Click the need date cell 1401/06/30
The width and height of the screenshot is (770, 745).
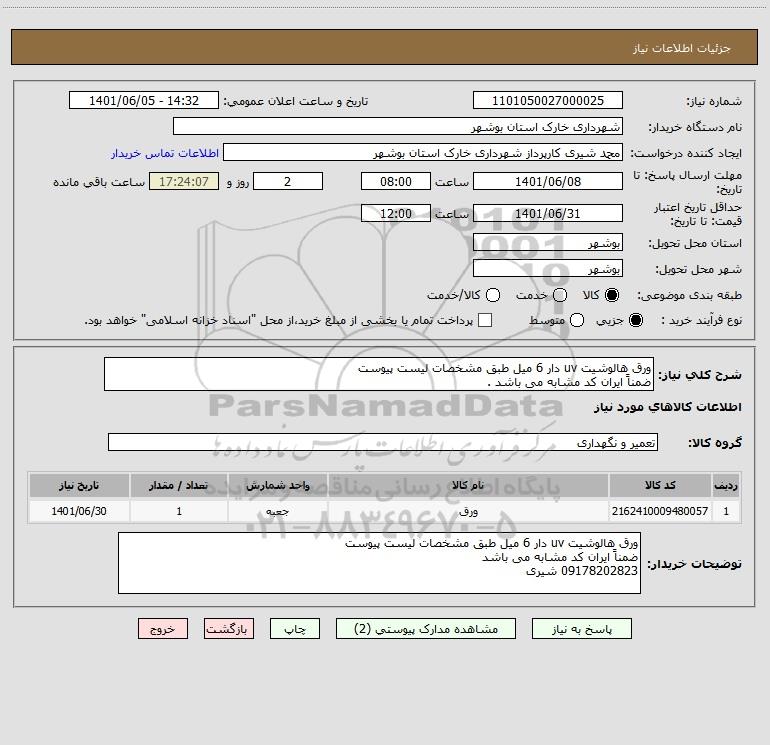coord(79,511)
